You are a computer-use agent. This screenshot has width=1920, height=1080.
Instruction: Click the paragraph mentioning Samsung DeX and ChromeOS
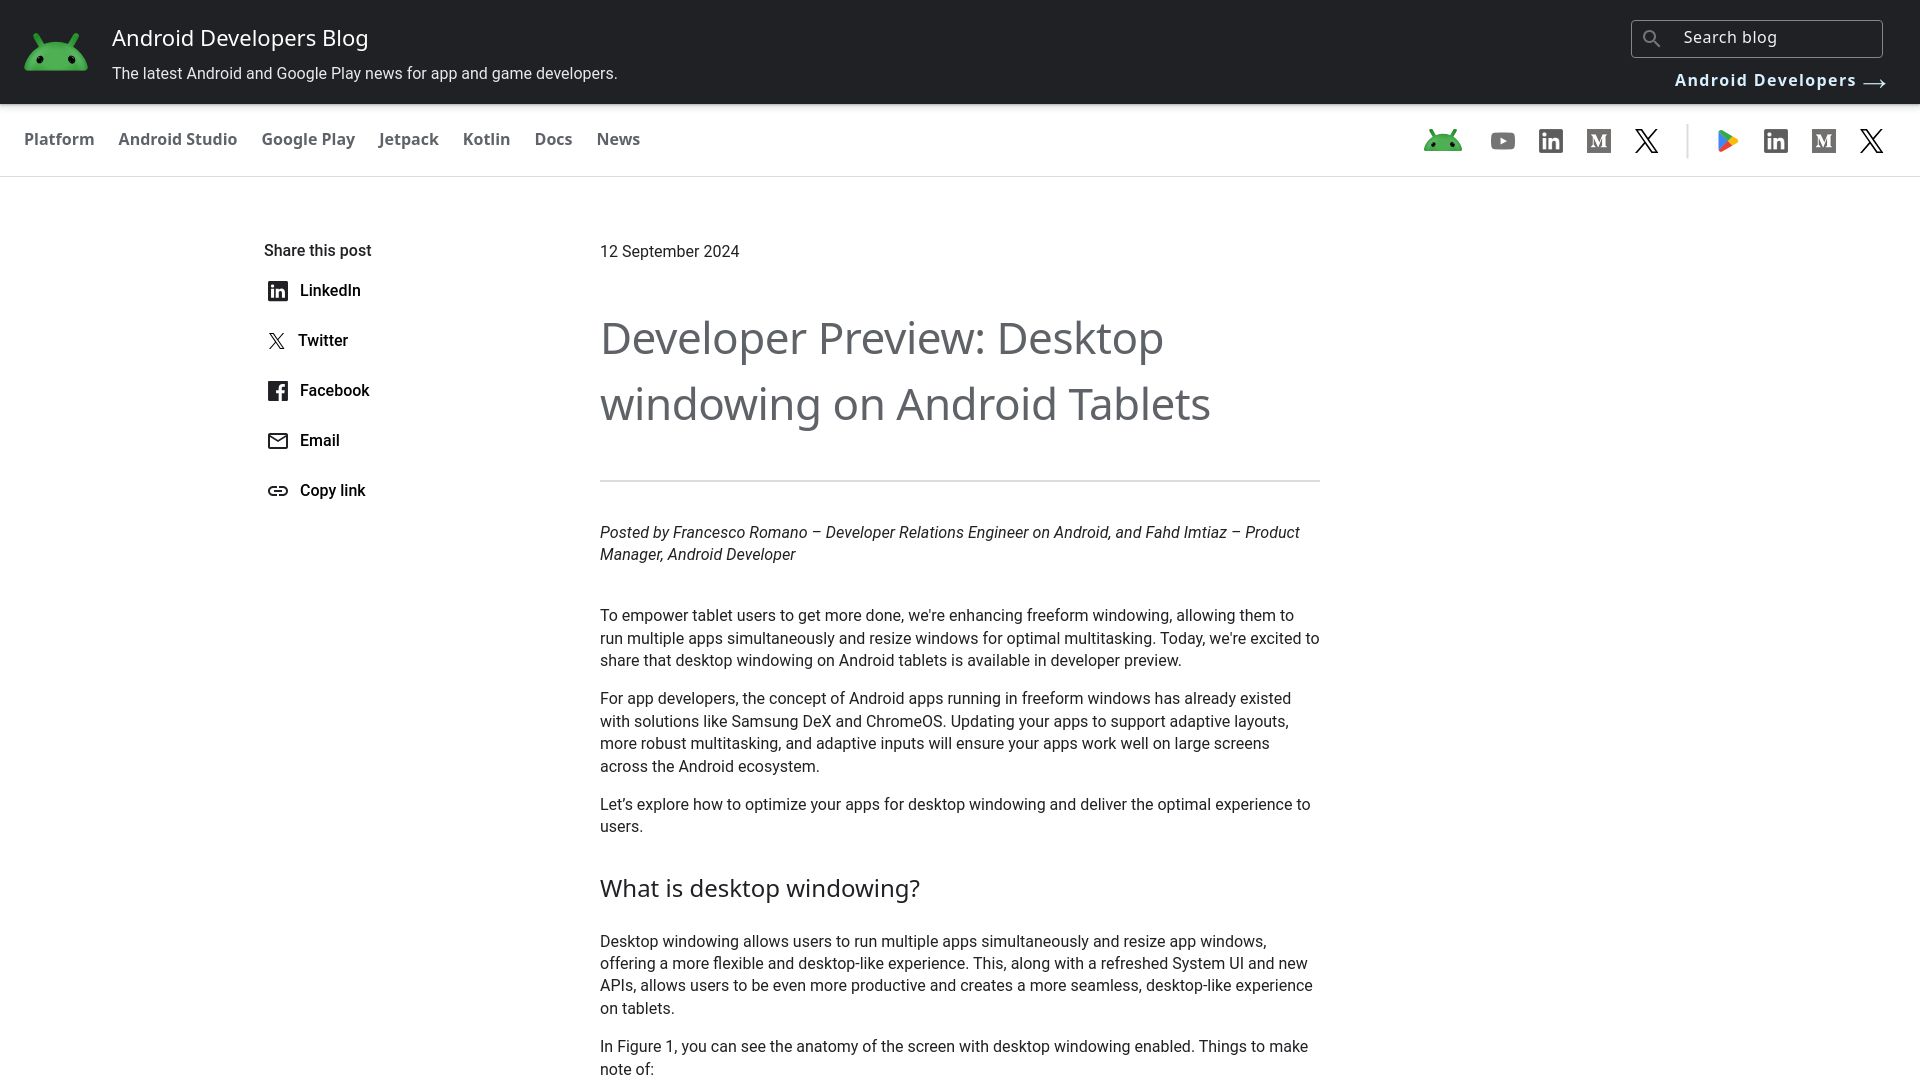point(945,732)
